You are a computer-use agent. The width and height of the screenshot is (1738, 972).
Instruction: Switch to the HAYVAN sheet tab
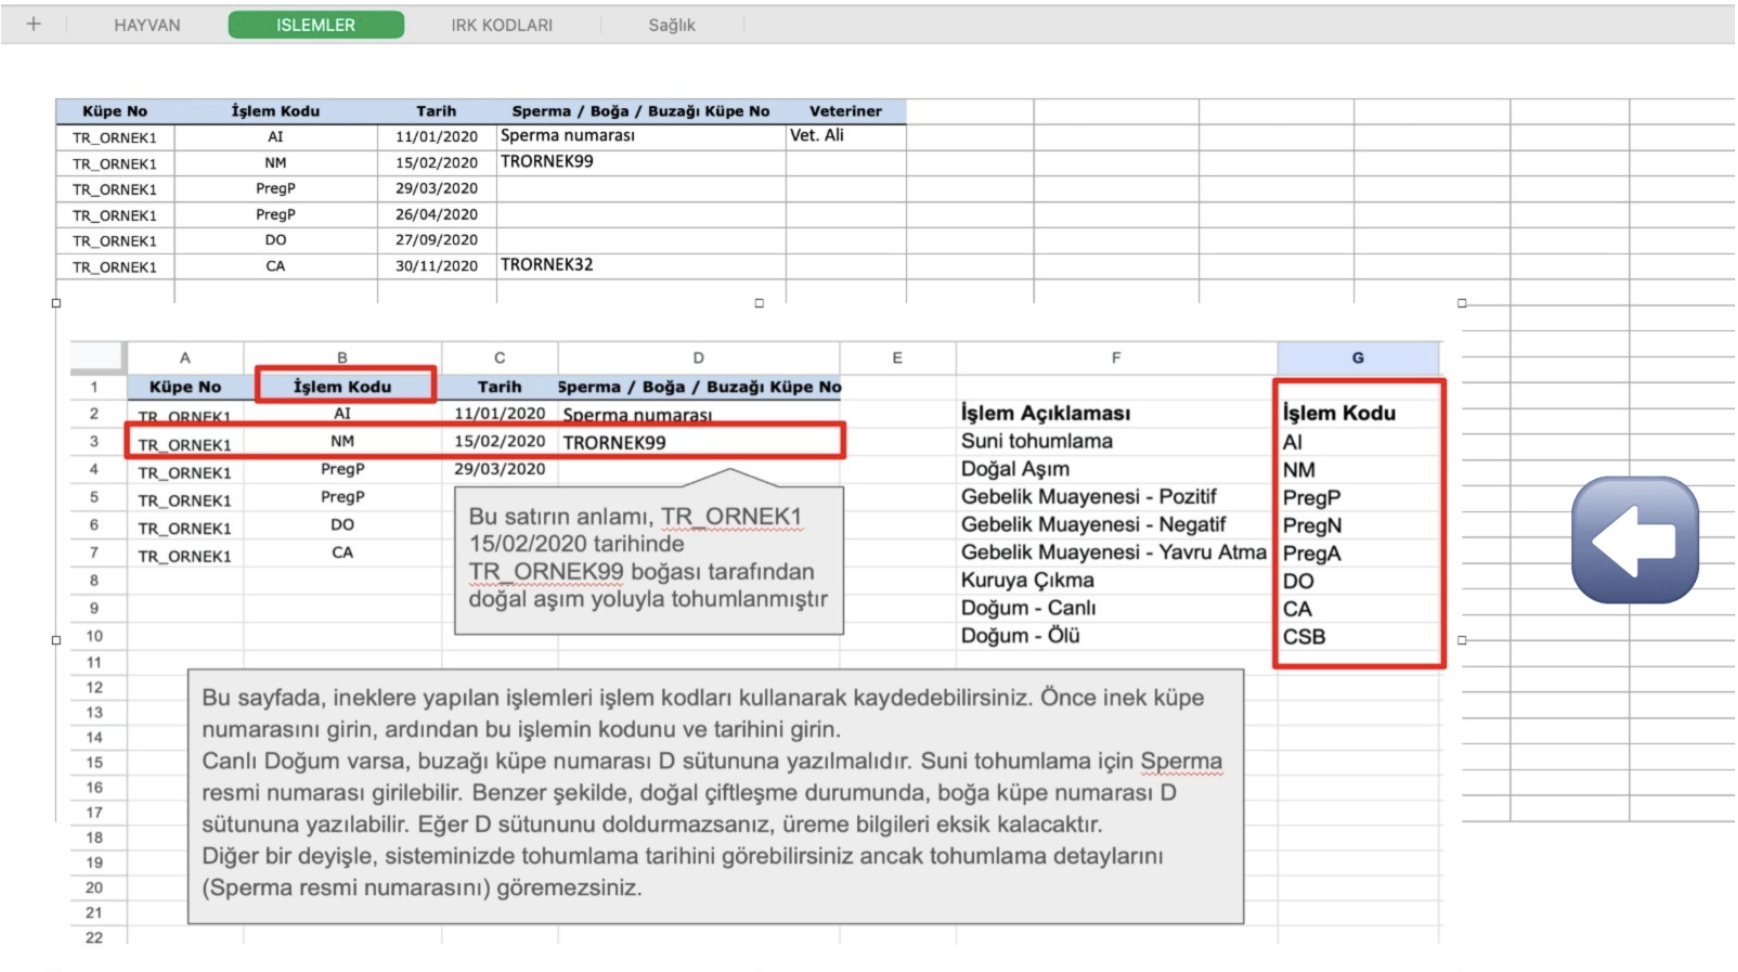[147, 25]
